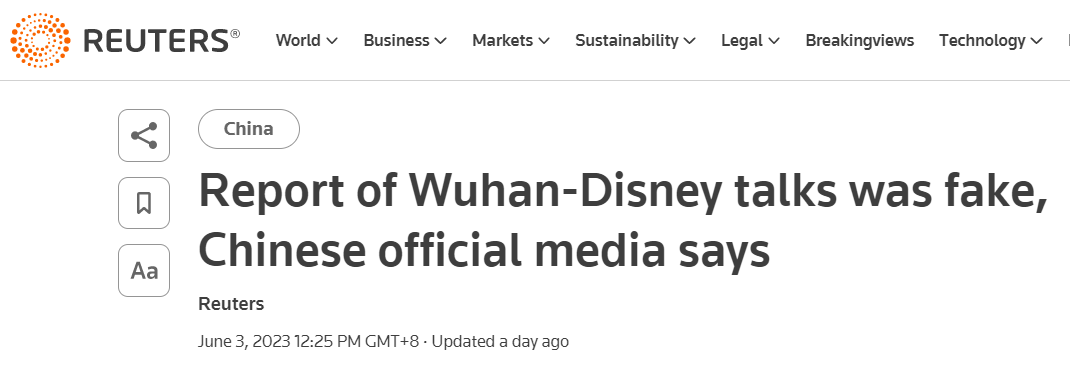
Task: Expand the Technology dropdown chevron
Action: pyautogui.click(x=1037, y=41)
